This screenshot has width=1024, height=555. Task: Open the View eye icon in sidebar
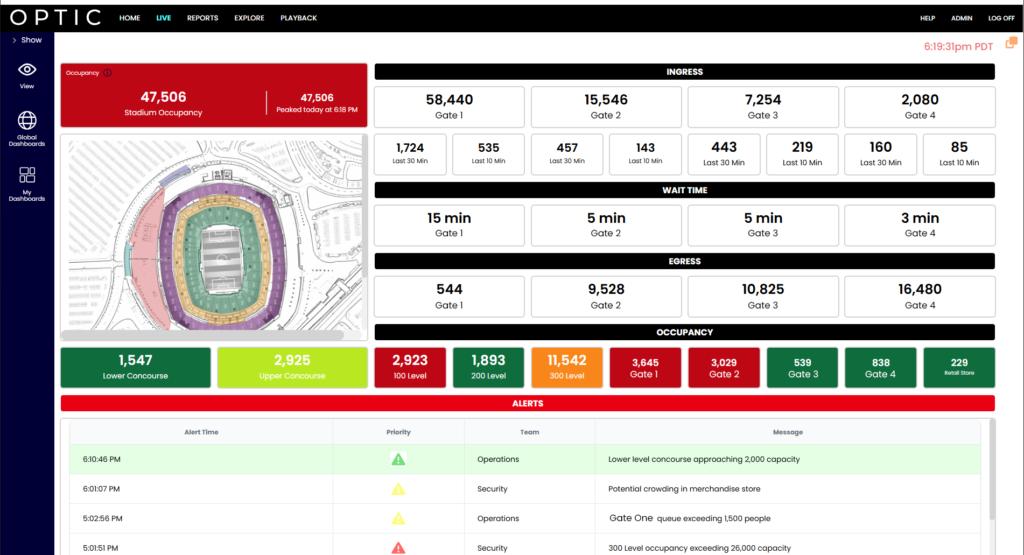click(27, 70)
